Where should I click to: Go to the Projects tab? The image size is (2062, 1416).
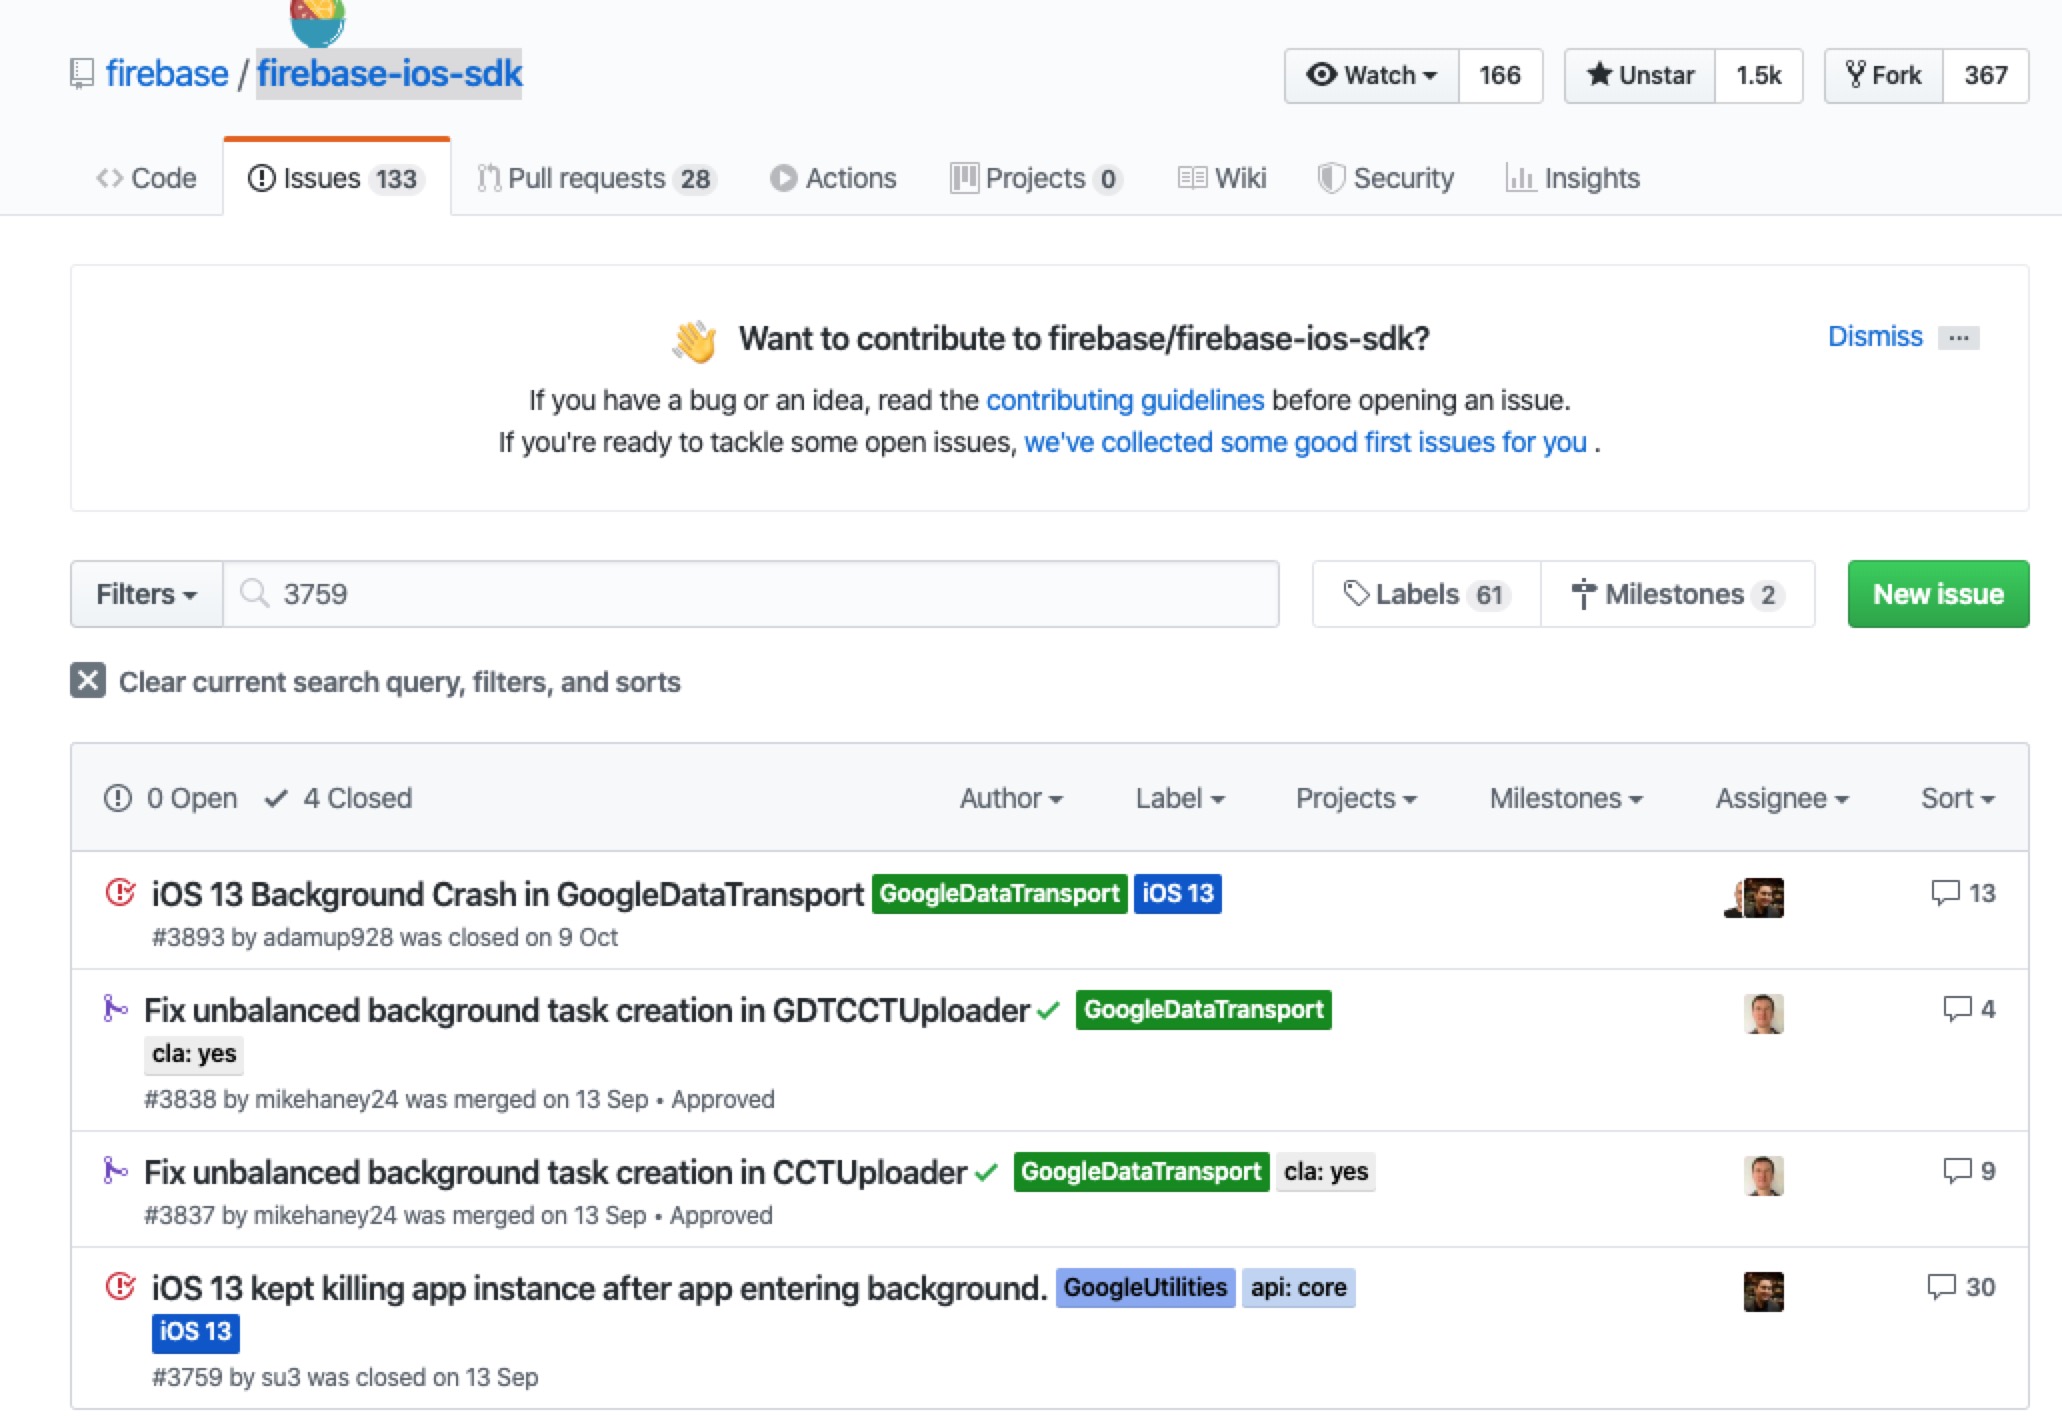pos(1036,178)
